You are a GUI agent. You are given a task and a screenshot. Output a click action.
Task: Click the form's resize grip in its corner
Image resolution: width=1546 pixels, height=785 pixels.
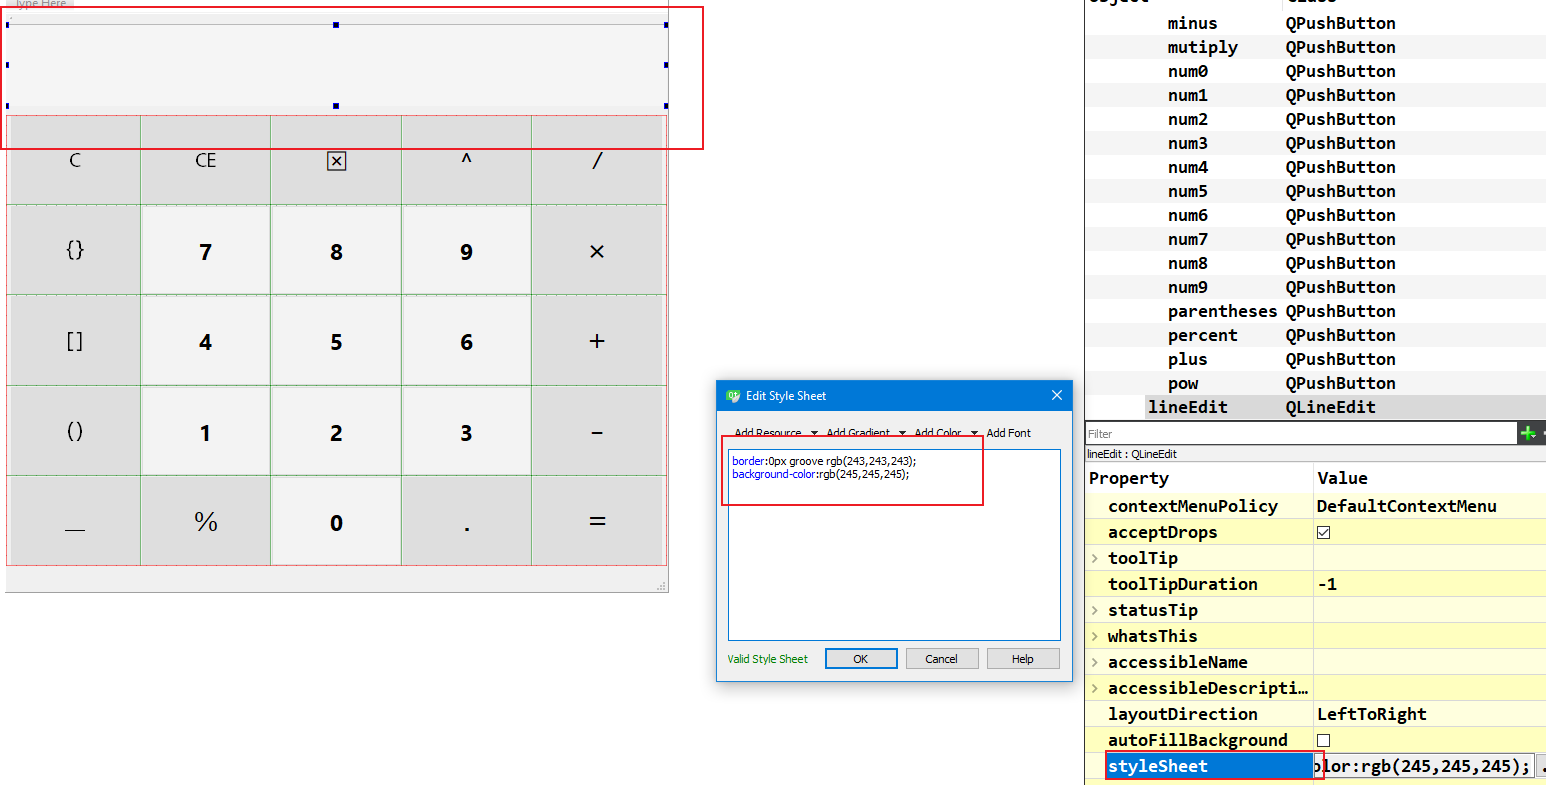661,586
